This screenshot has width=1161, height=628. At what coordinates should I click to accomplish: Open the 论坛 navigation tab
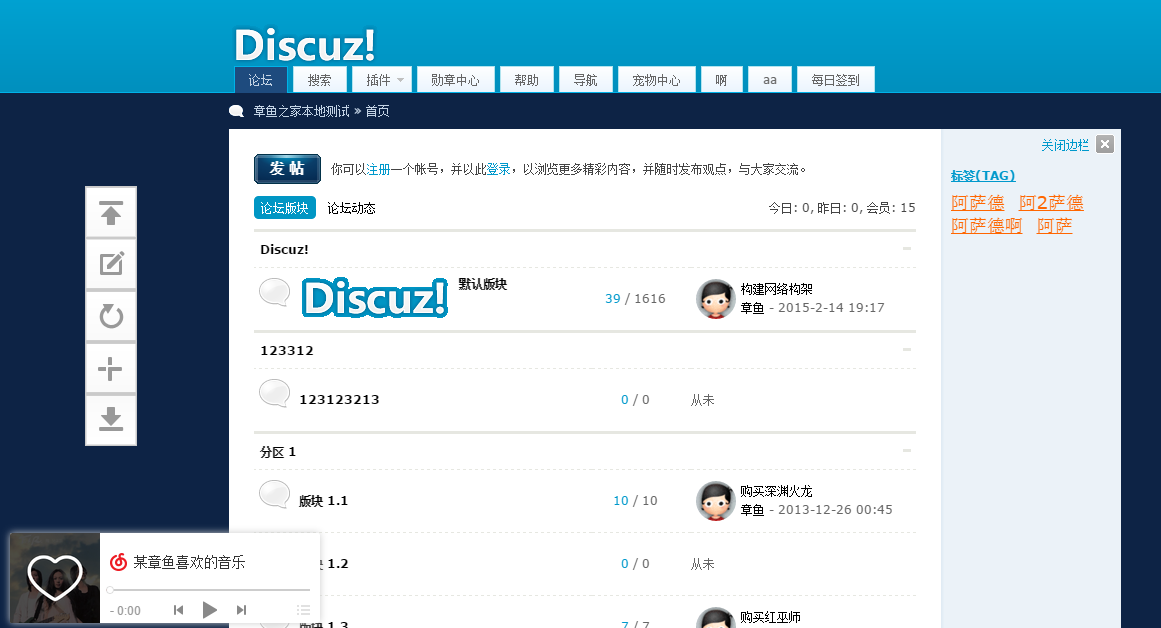261,79
